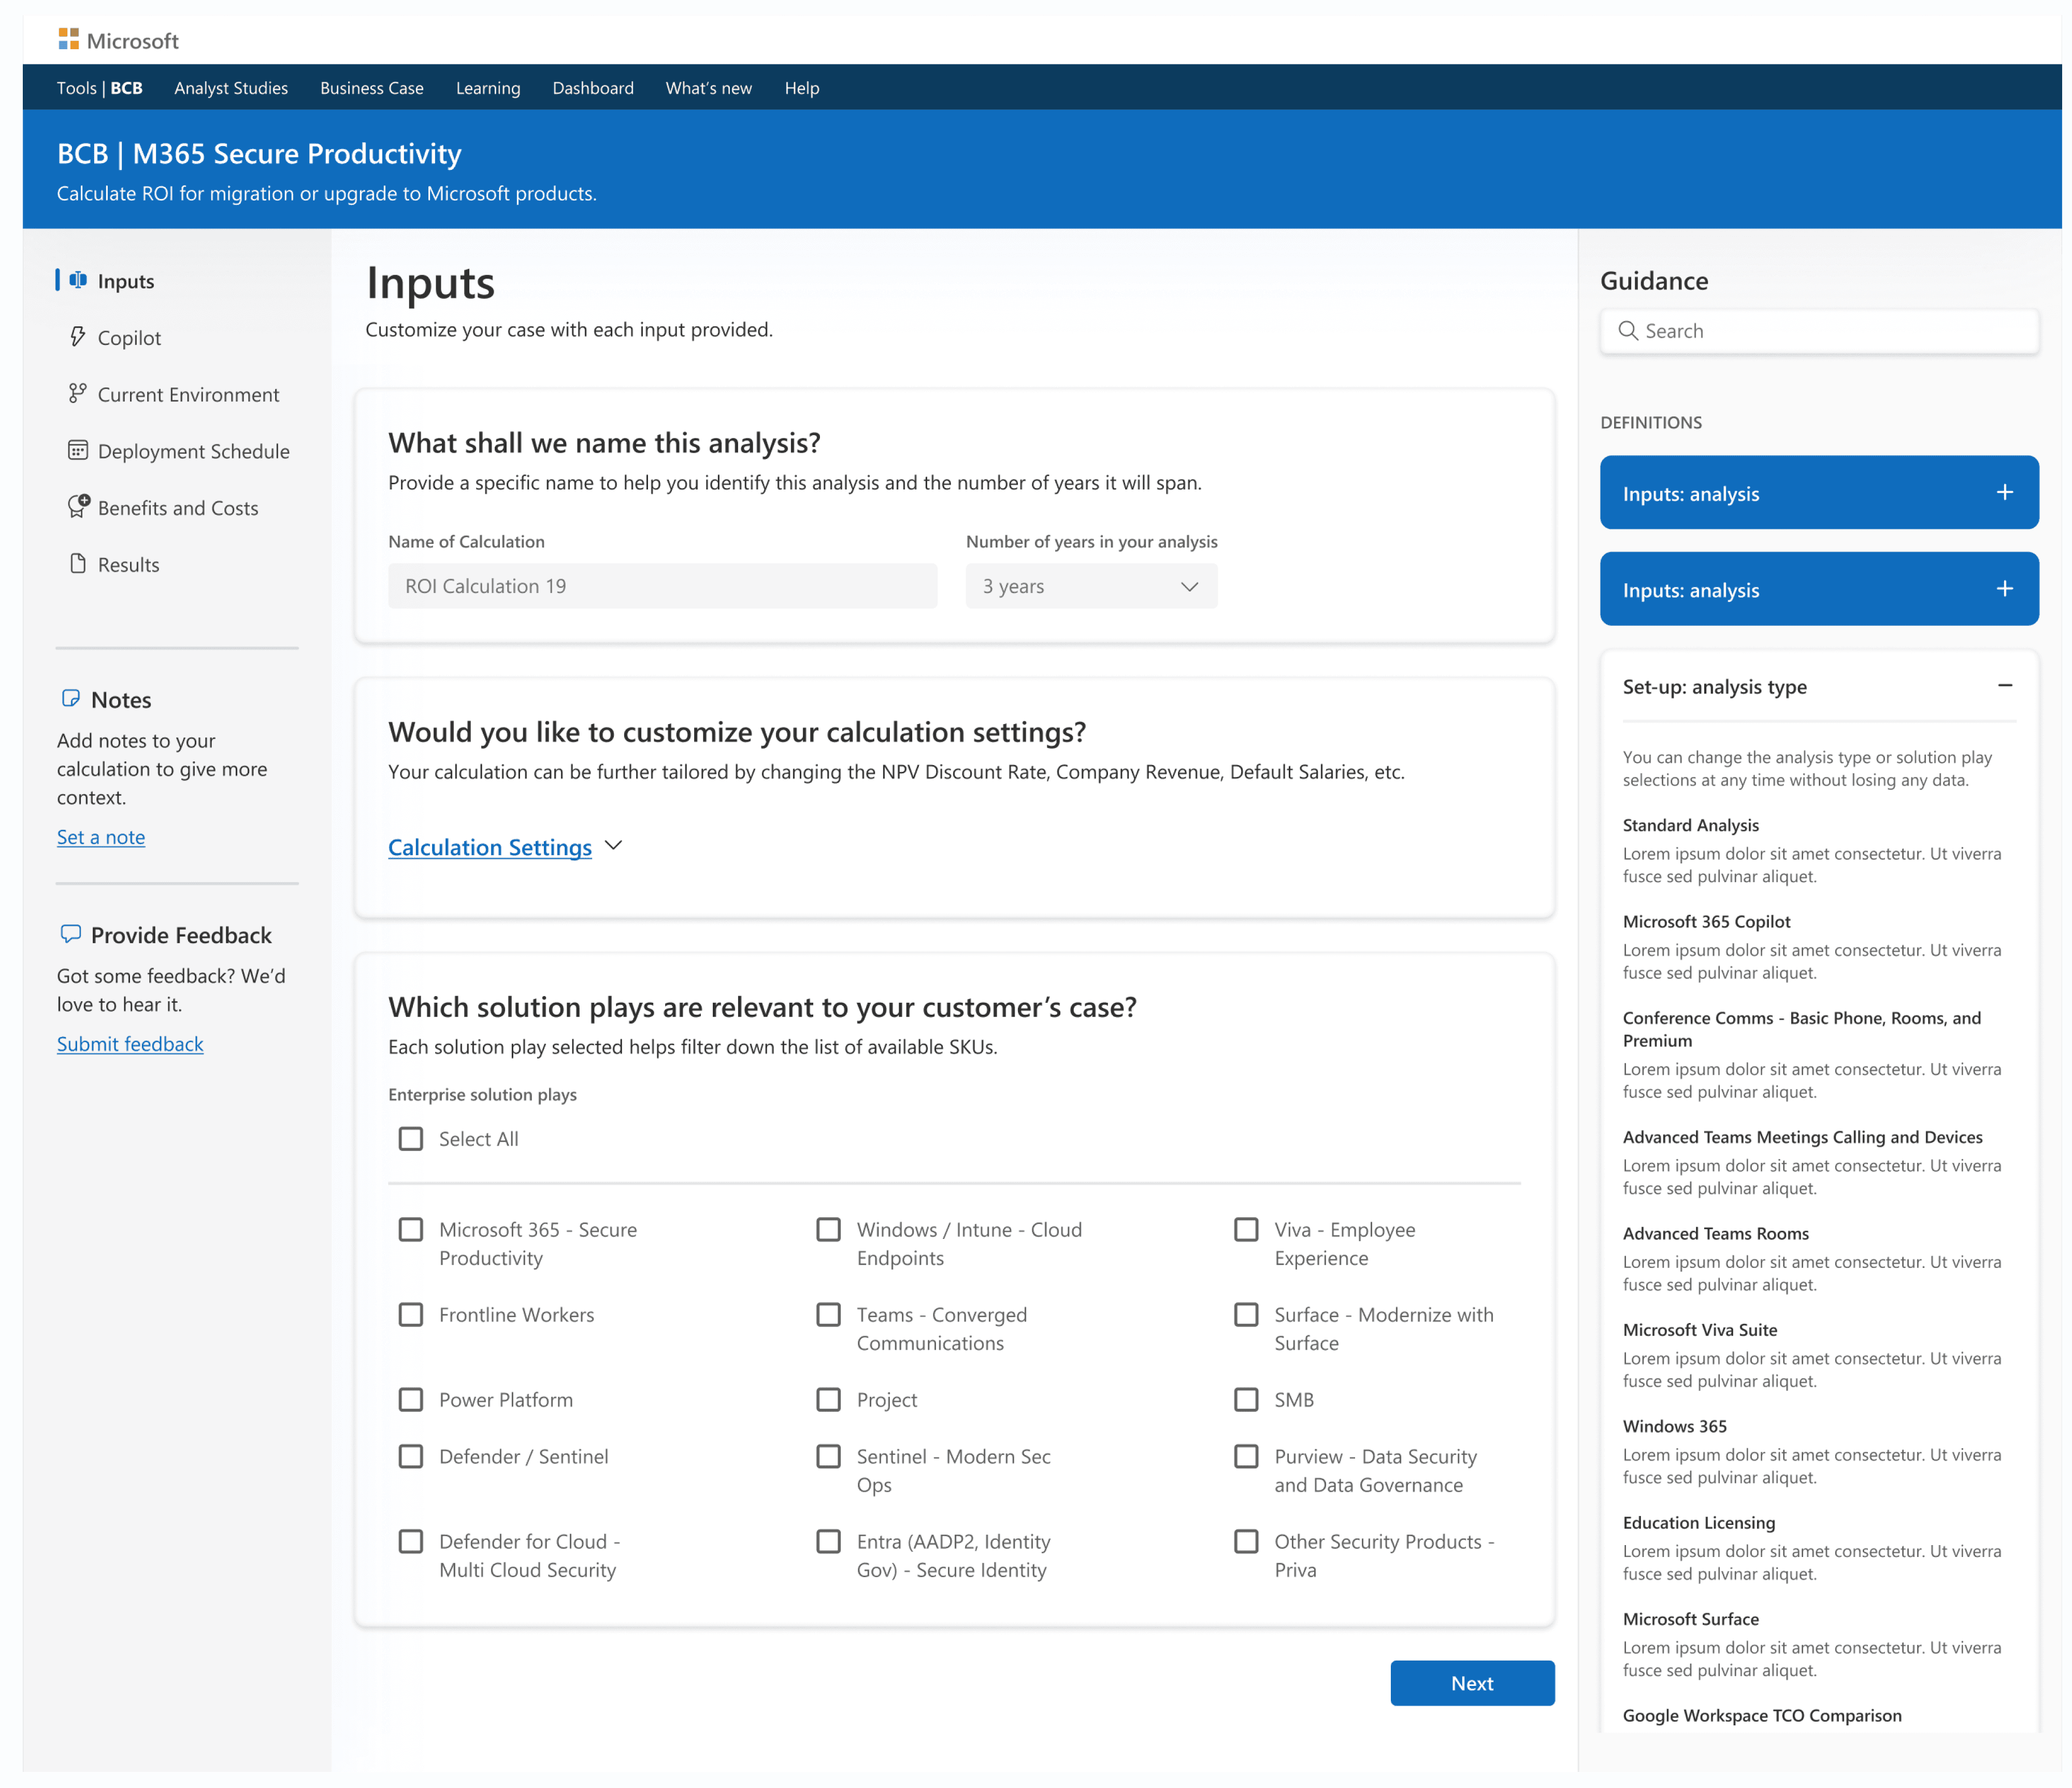Image resolution: width=2072 pixels, height=1788 pixels.
Task: Tick the Power Platform checkbox
Action: tap(411, 1399)
